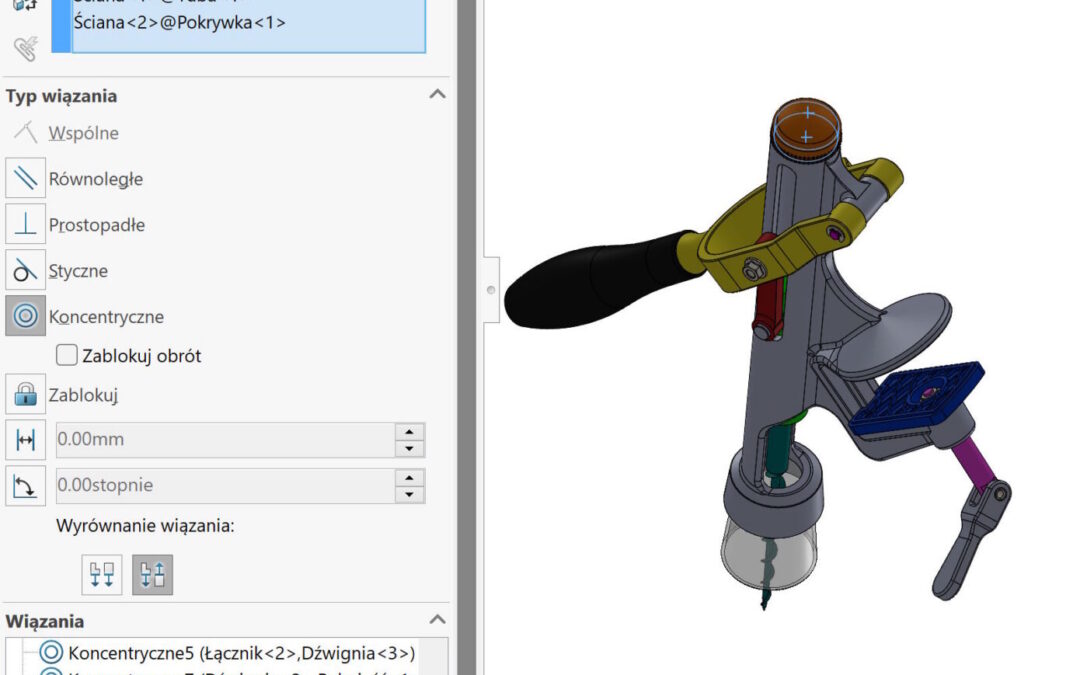The height and width of the screenshot is (675, 1080).
Task: Choose the Równoległe parallel mate icon
Action: [x=25, y=179]
